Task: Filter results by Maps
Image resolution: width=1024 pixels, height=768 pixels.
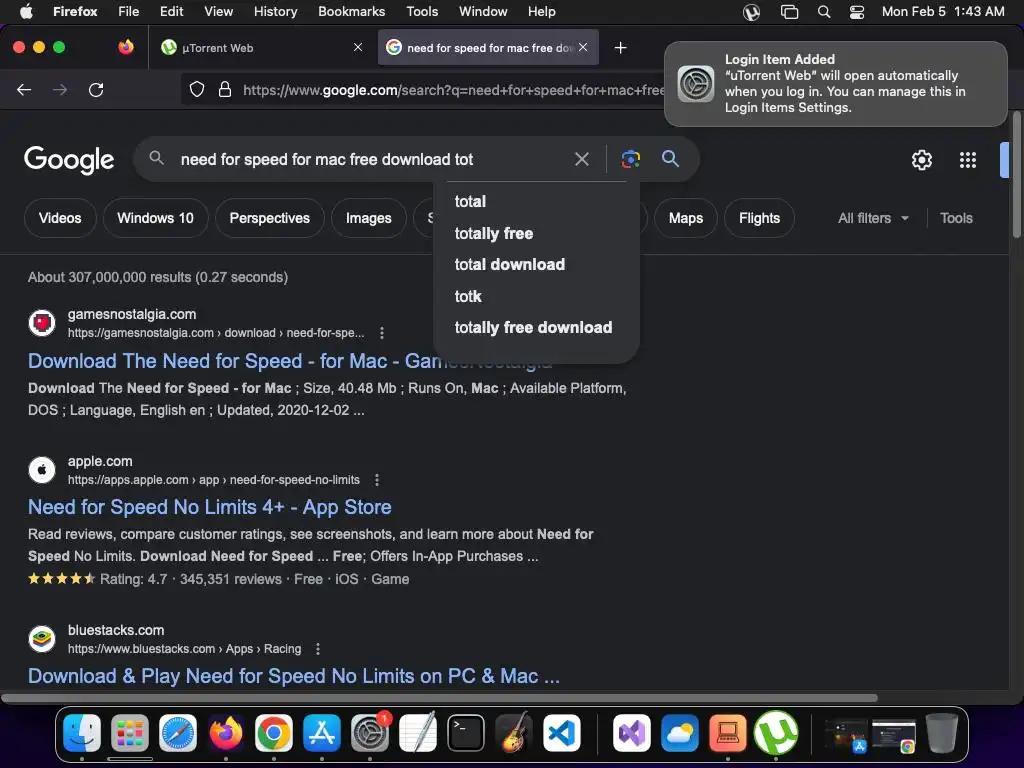Action: [x=686, y=218]
